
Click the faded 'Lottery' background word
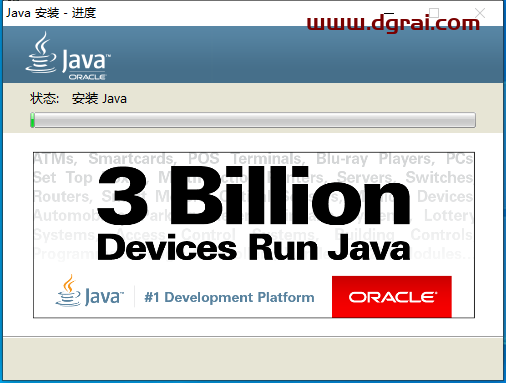click(448, 216)
